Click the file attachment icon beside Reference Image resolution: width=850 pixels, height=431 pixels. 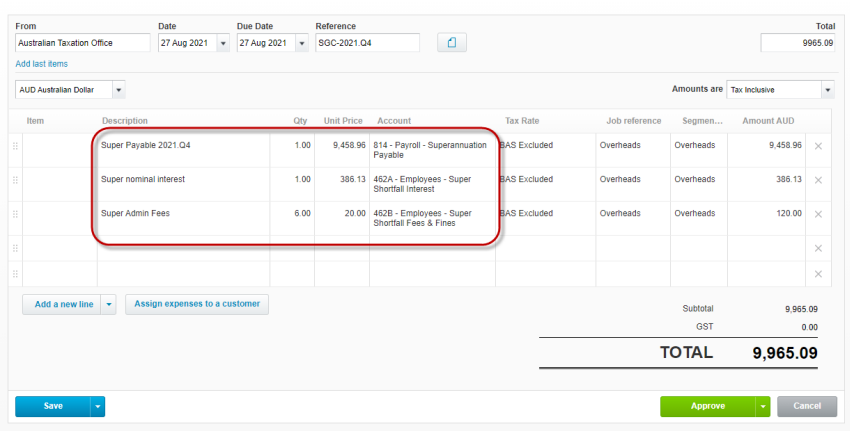(452, 43)
